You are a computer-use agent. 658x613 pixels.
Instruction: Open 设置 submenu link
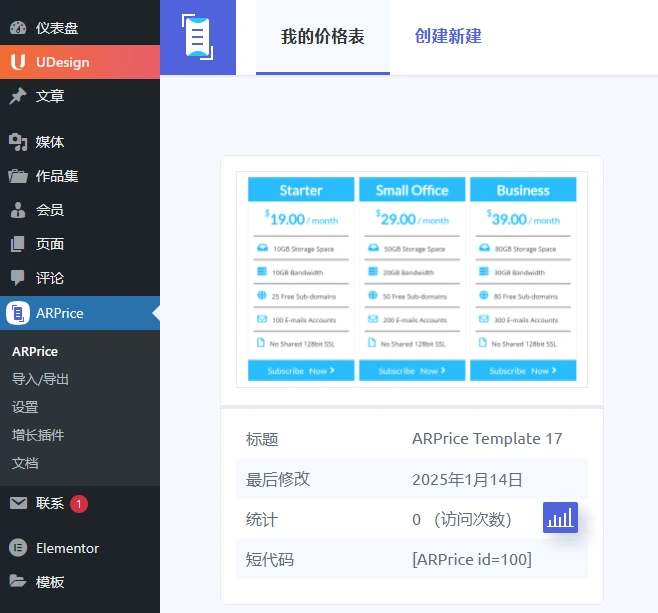tap(25, 407)
